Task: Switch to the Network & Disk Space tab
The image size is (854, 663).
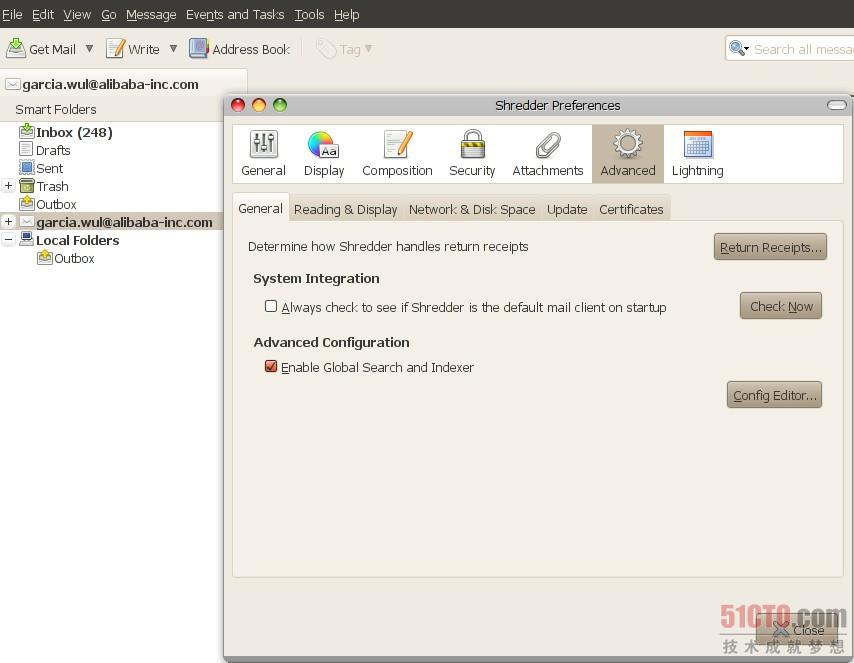Action: tap(472, 209)
